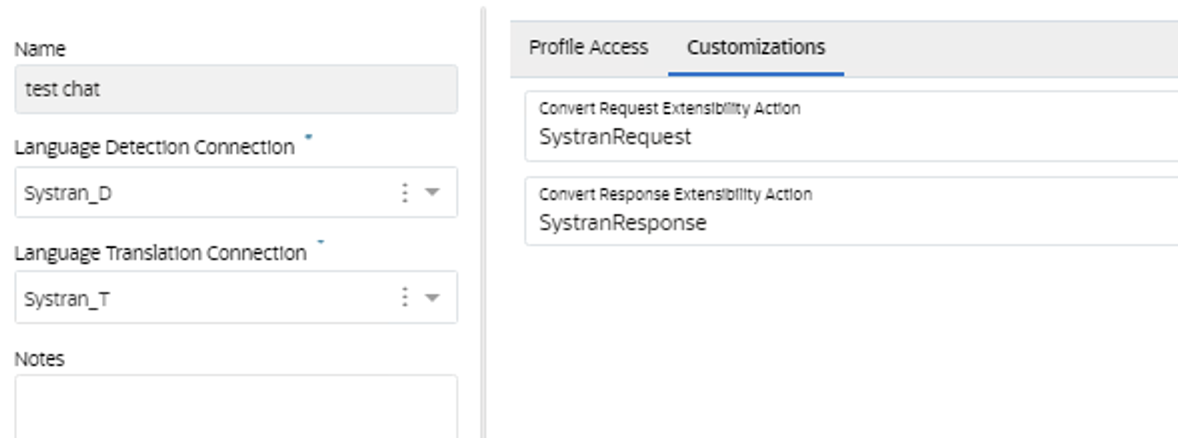This screenshot has height=438, width=1178.
Task: Switch to the Profile Access tab
Action: pos(588,47)
